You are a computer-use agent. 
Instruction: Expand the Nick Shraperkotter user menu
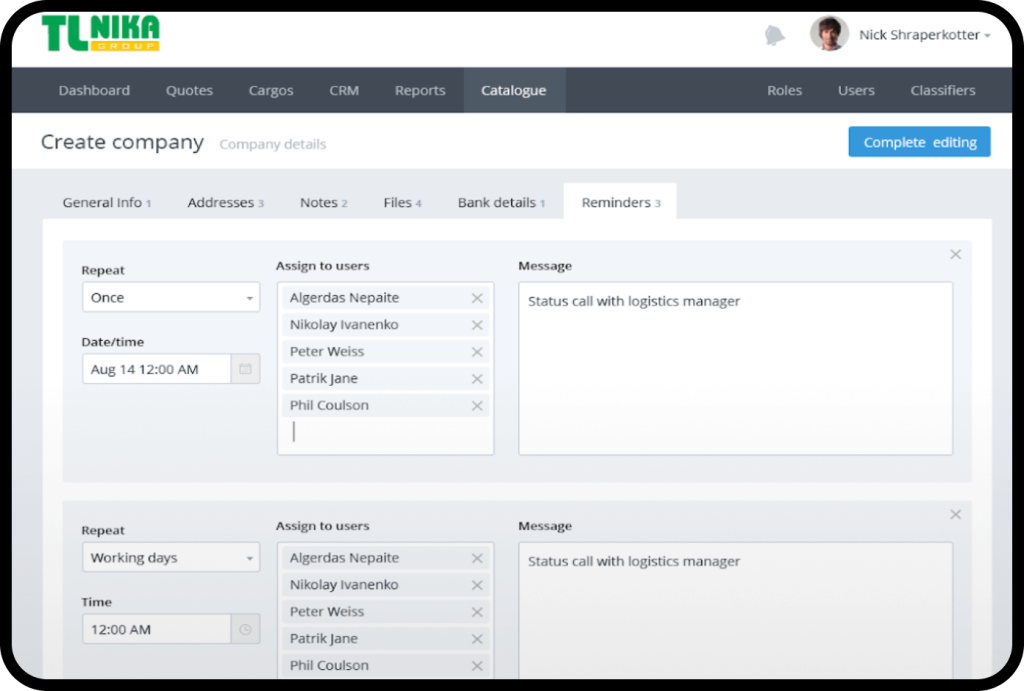click(922, 33)
